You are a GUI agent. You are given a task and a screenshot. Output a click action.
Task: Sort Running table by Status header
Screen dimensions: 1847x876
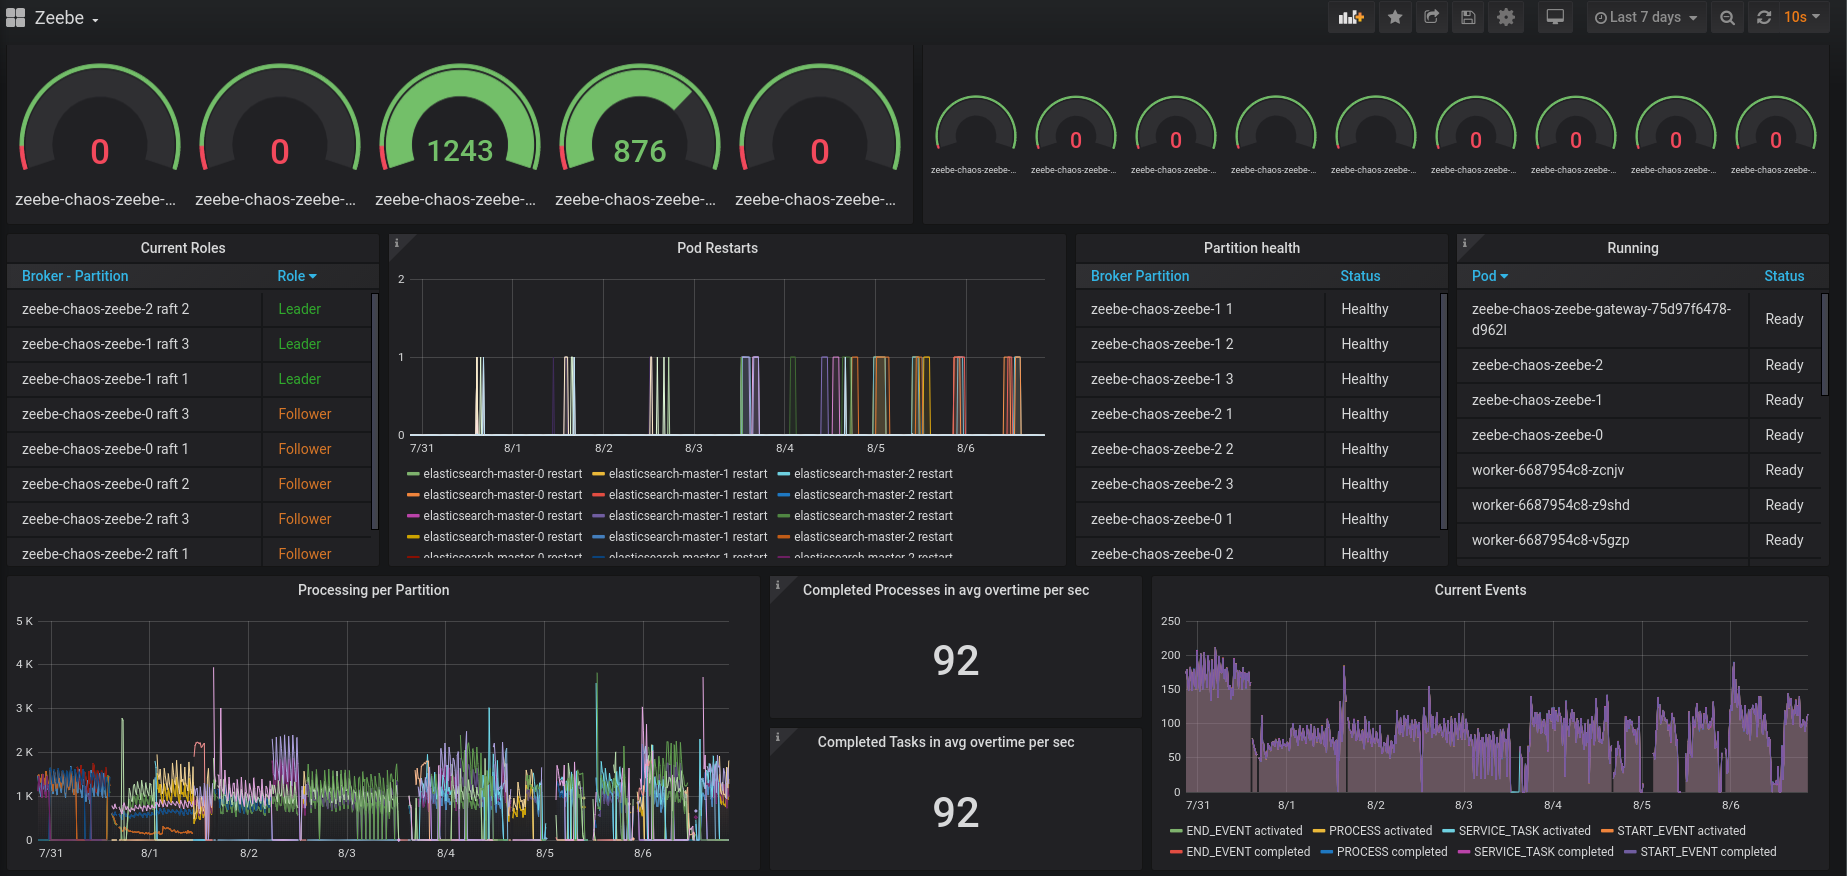(x=1784, y=276)
